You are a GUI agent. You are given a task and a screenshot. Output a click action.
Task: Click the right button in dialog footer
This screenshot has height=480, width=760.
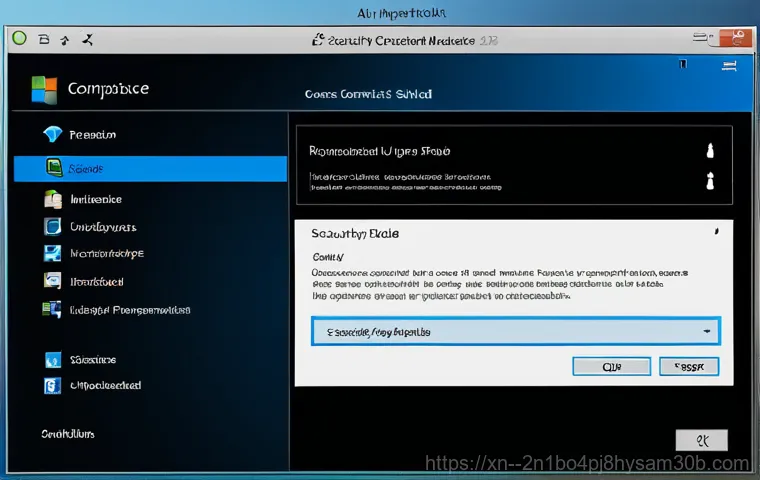pos(689,366)
